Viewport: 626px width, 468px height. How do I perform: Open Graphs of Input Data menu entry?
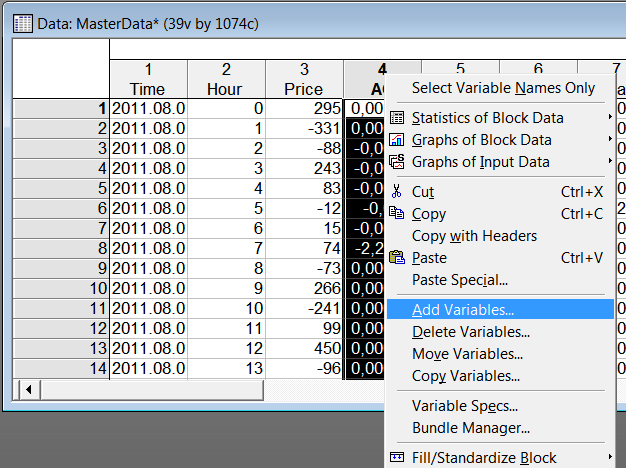(500, 162)
